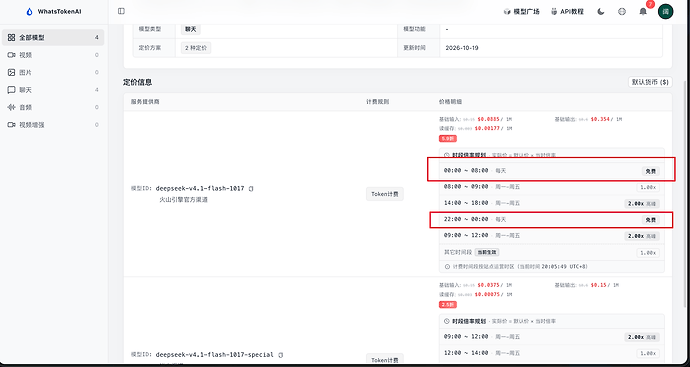The height and width of the screenshot is (367, 690).
Task: Open the language globe icon
Action: click(622, 12)
